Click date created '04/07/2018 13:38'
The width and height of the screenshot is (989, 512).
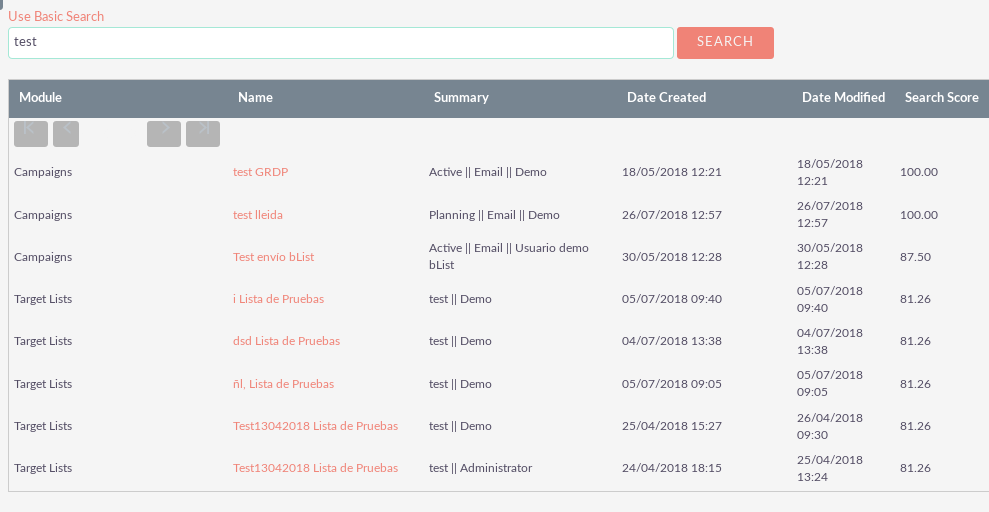pos(671,341)
